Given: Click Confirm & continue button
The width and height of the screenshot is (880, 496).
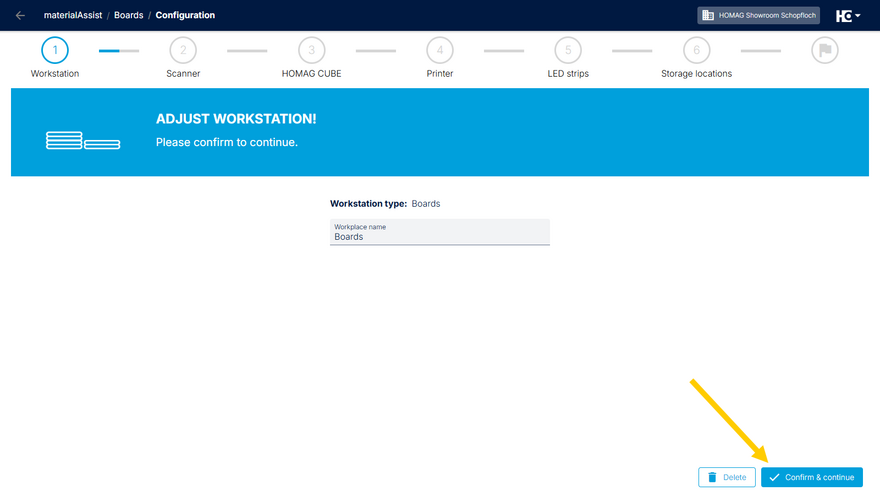Looking at the screenshot, I should coord(812,477).
